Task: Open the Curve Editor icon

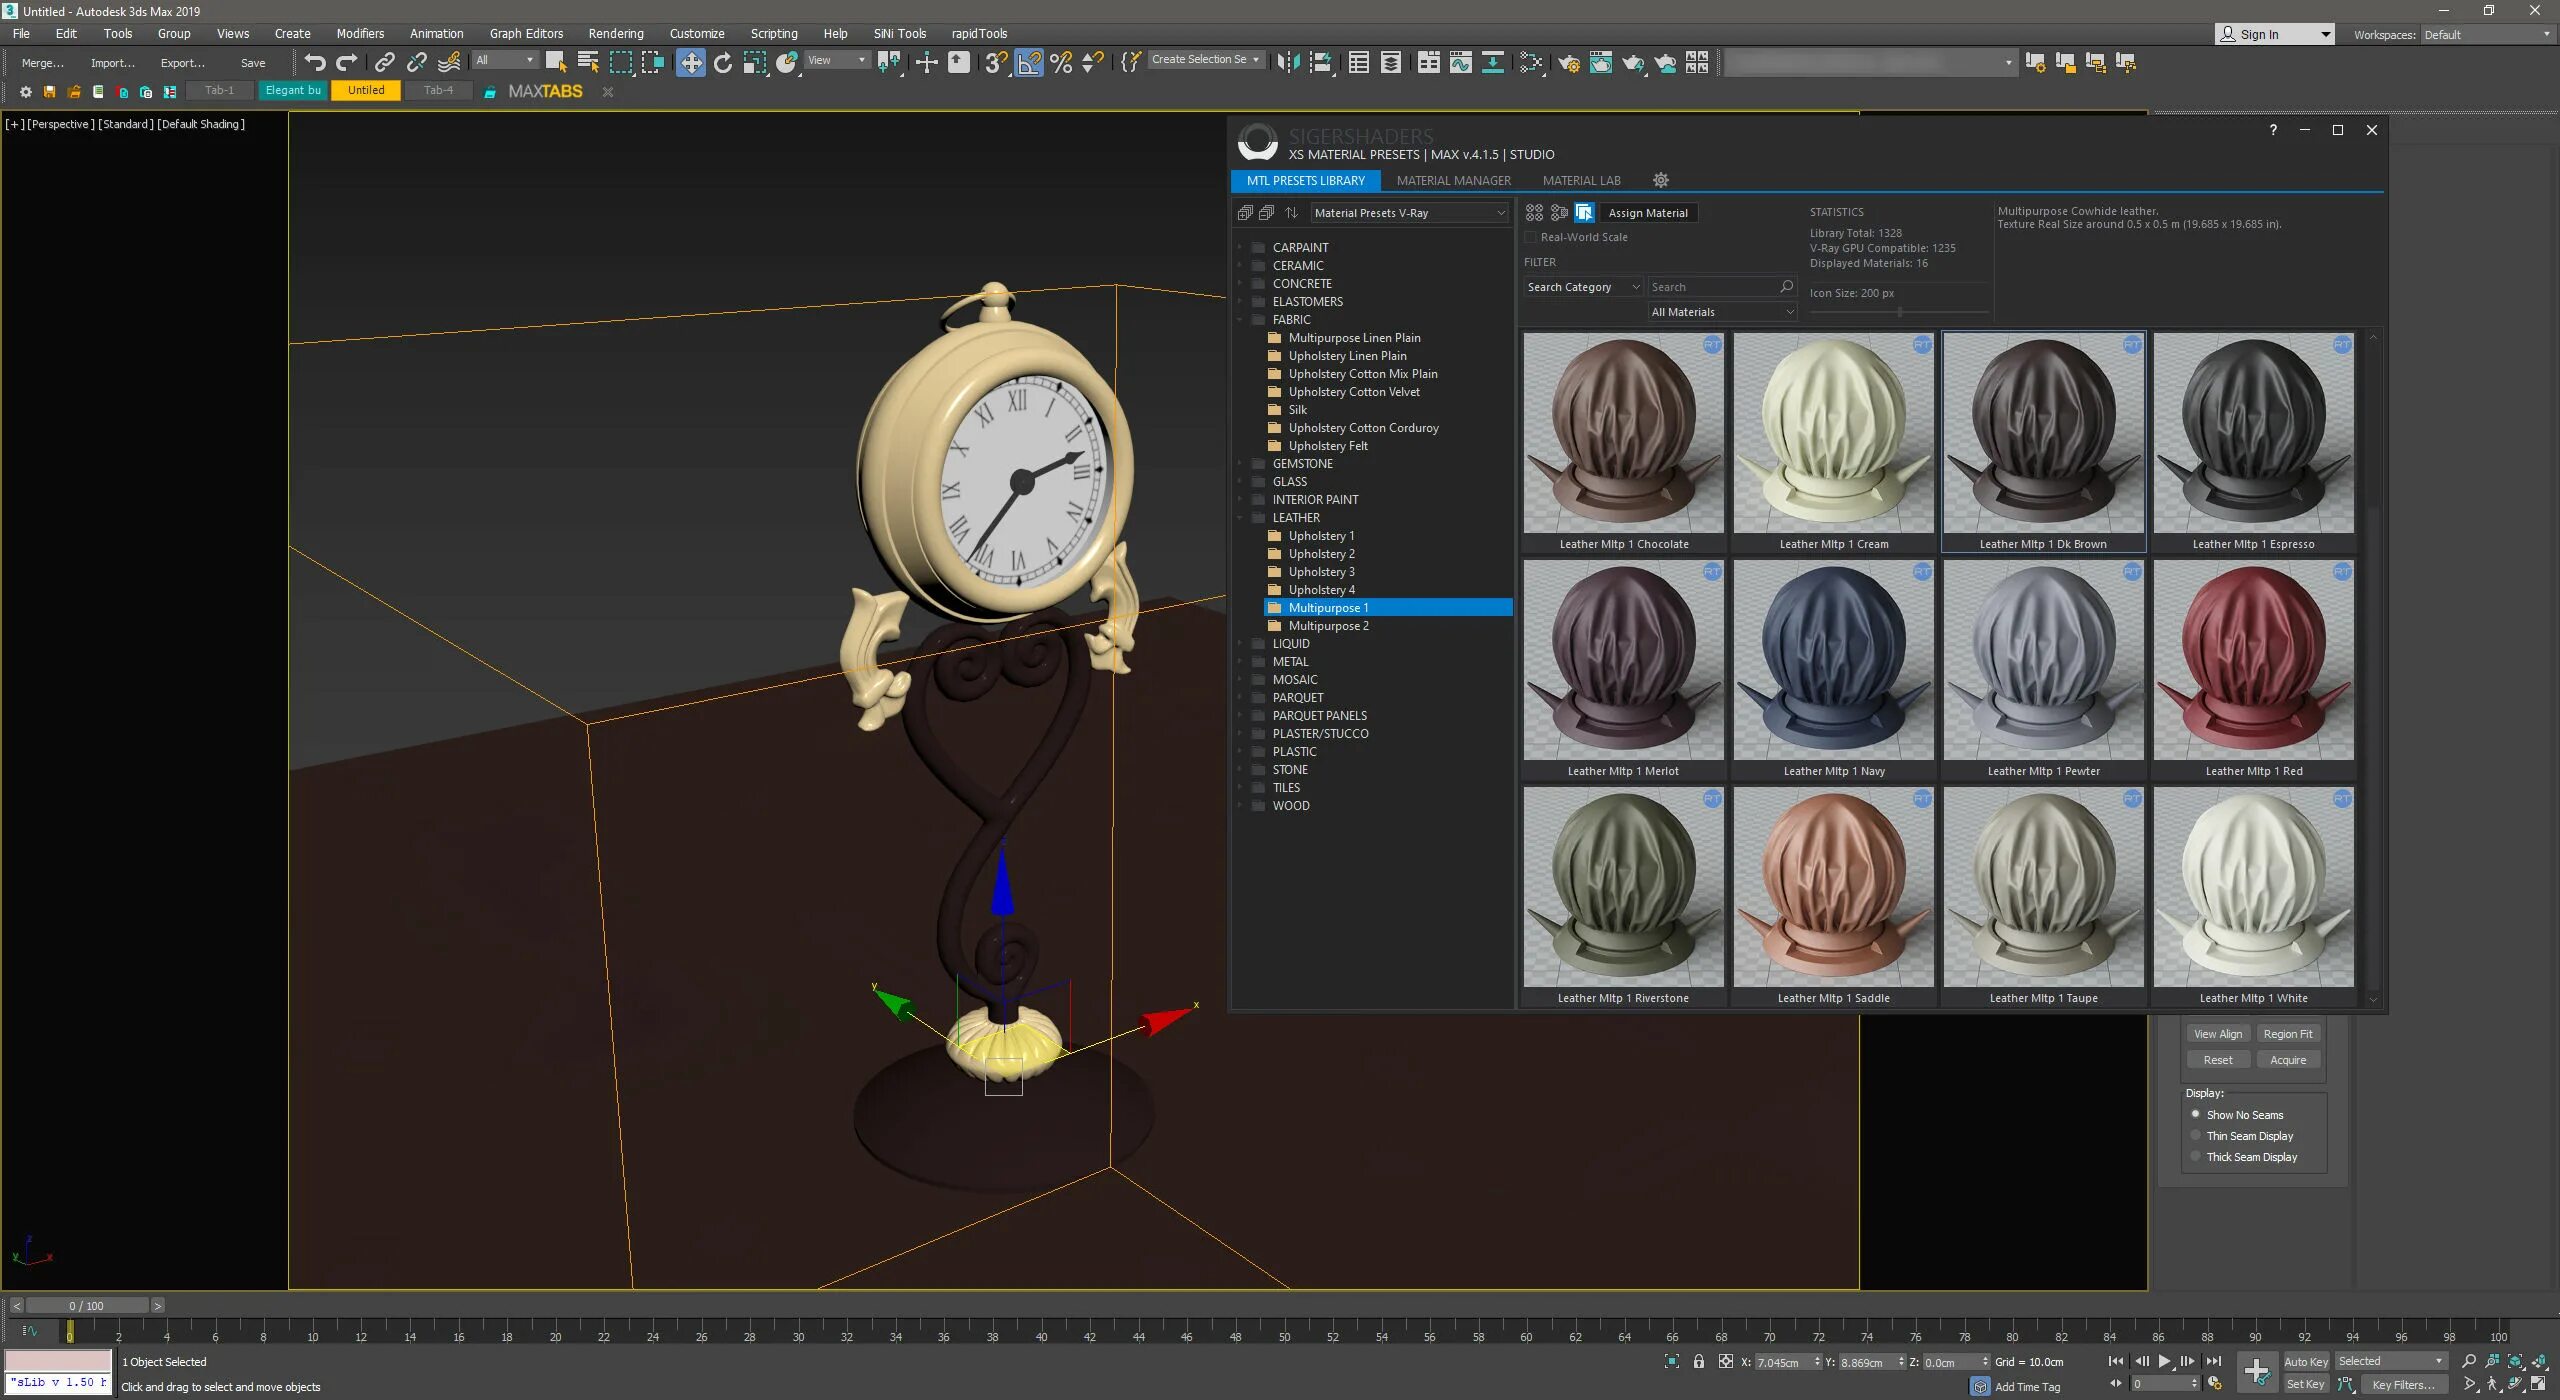Action: [1460, 62]
